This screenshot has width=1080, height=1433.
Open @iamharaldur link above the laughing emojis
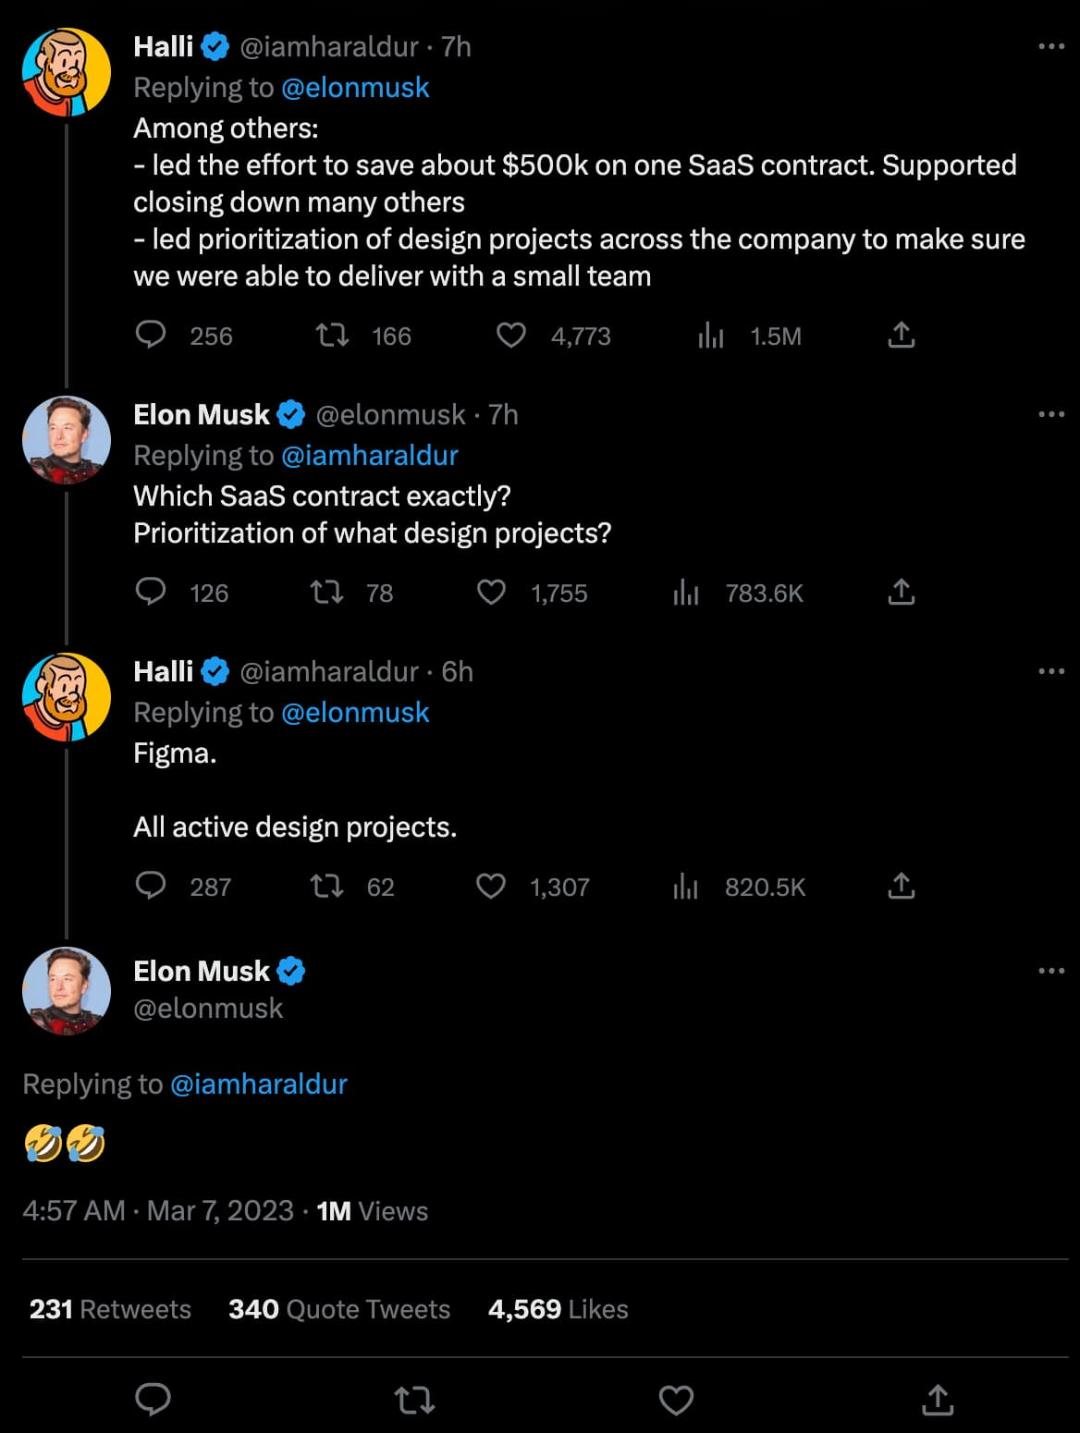(259, 1084)
